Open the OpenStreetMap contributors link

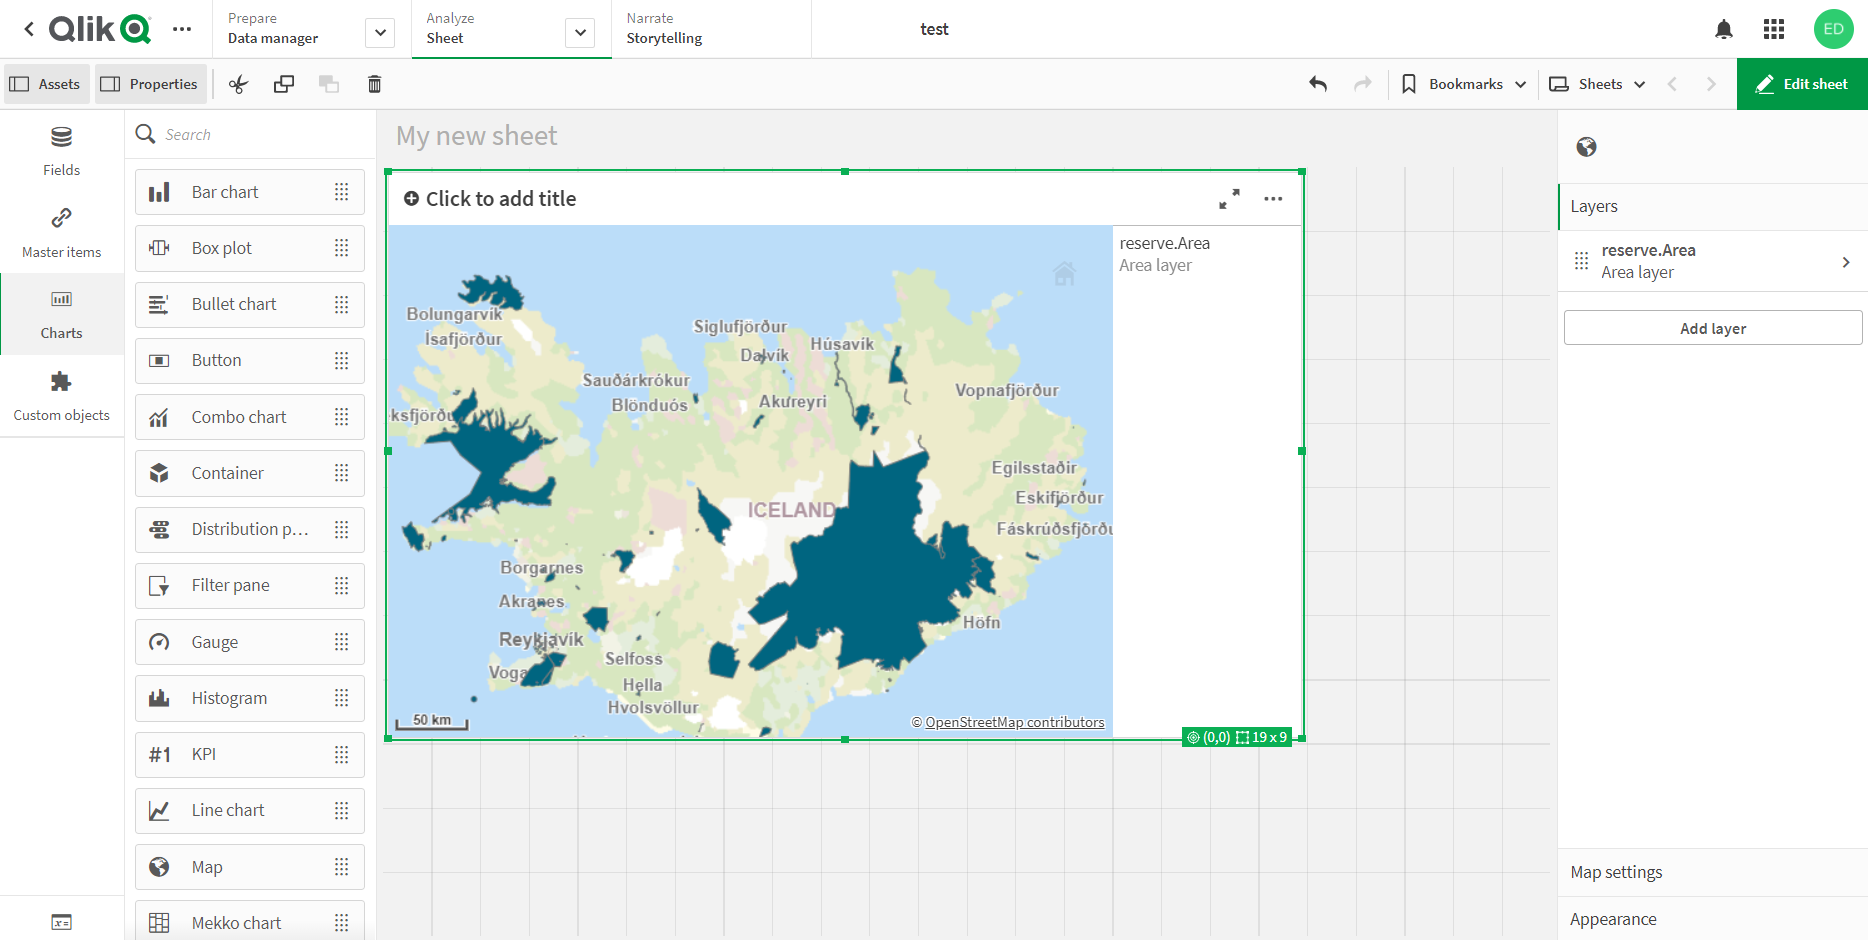(x=1015, y=722)
